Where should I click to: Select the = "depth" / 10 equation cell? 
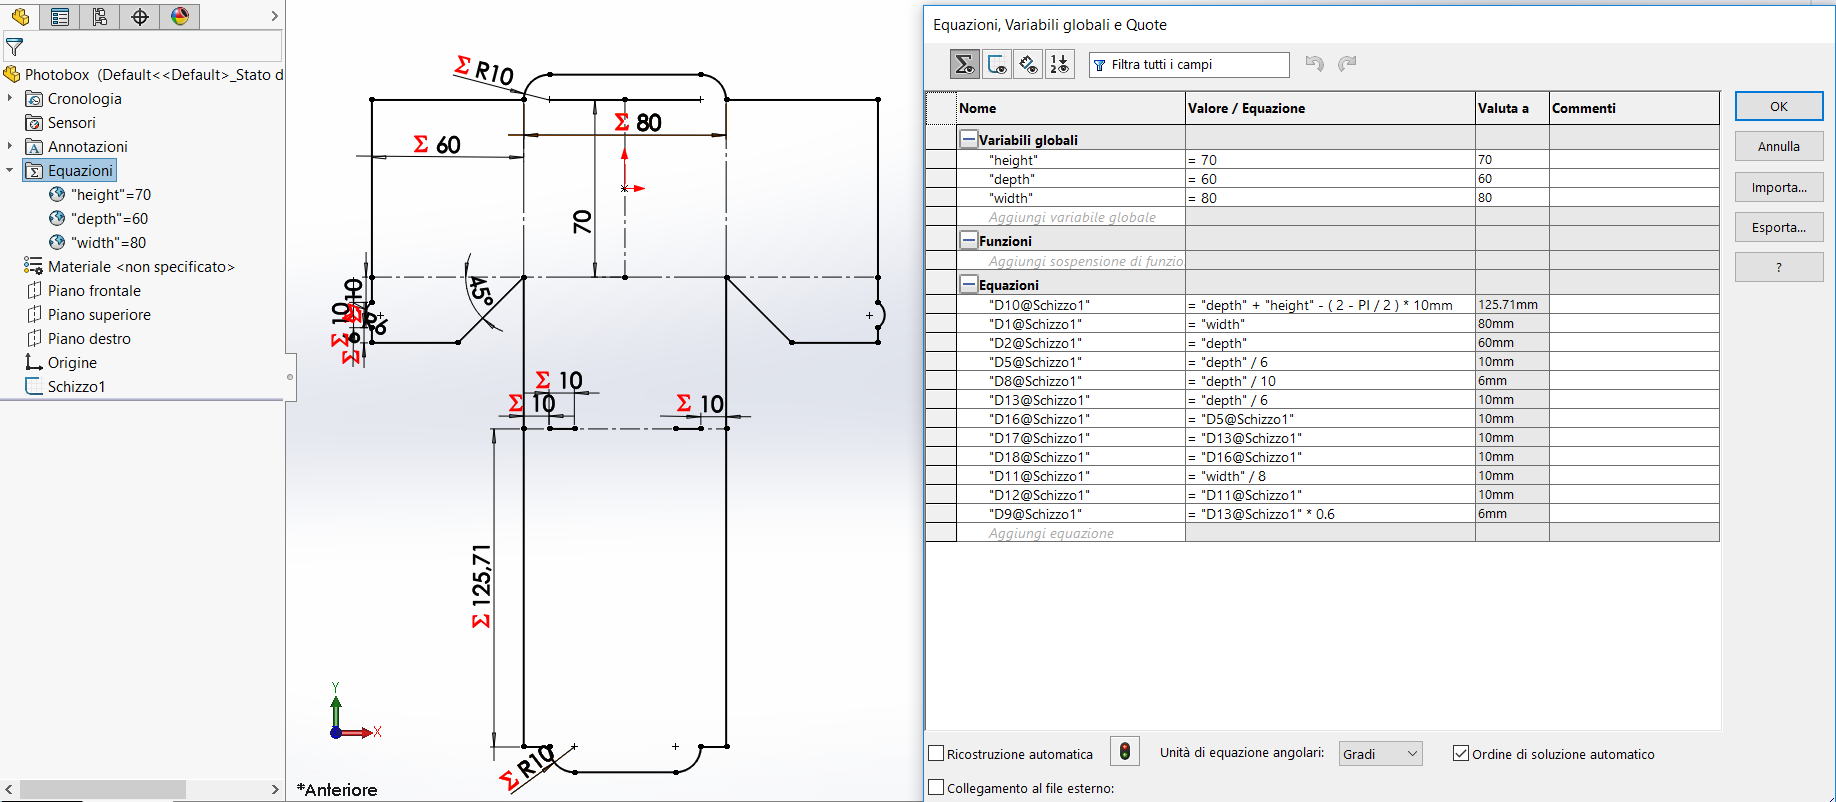coord(1330,381)
